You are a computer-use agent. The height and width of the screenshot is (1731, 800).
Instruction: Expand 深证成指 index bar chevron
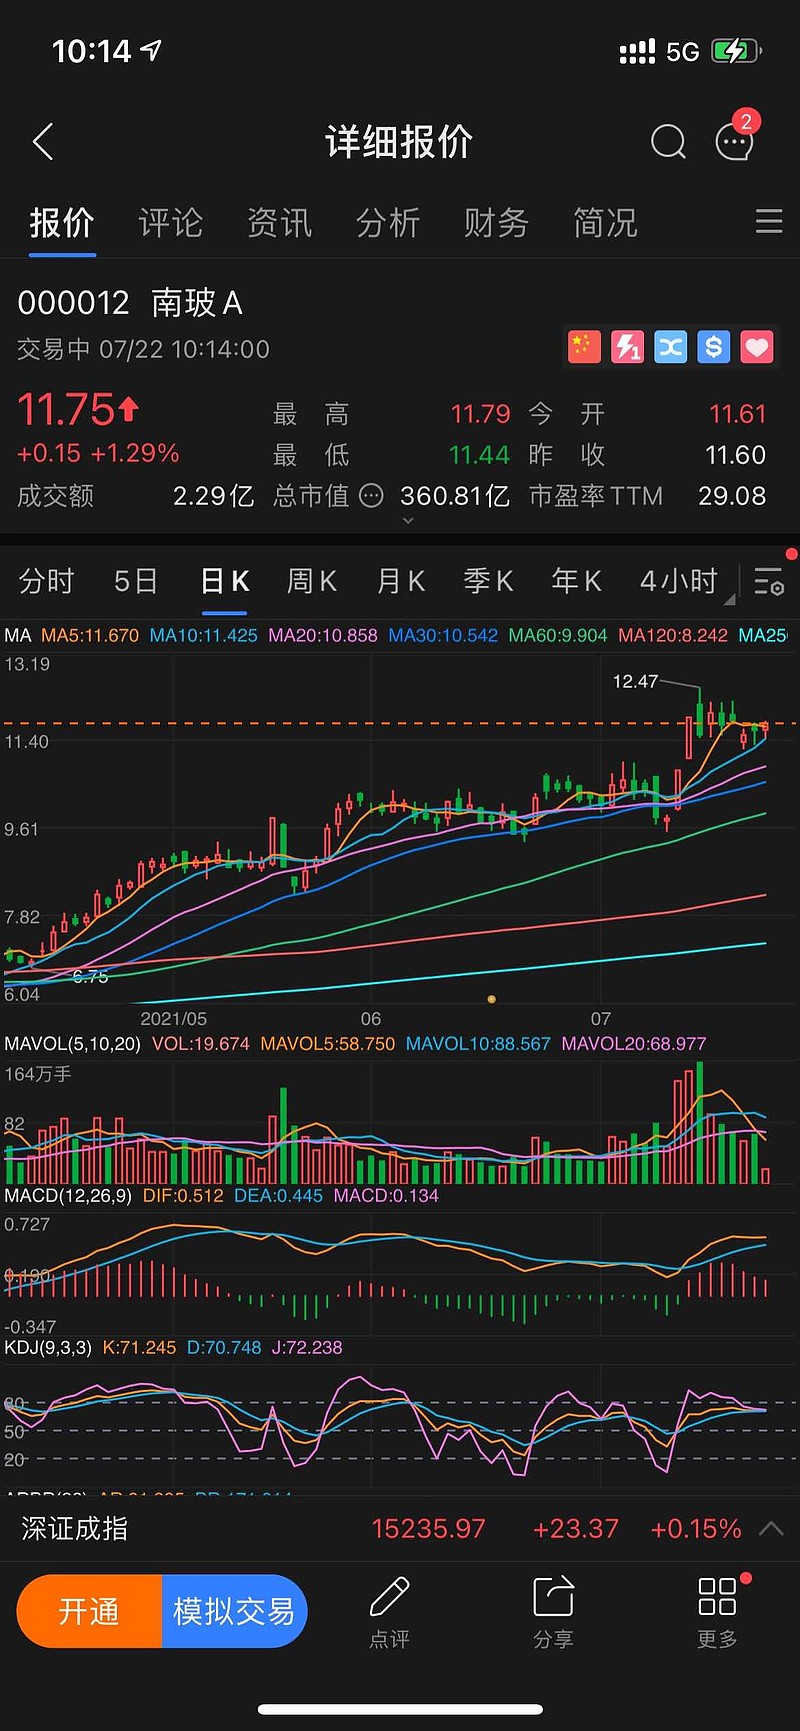[x=771, y=1528]
